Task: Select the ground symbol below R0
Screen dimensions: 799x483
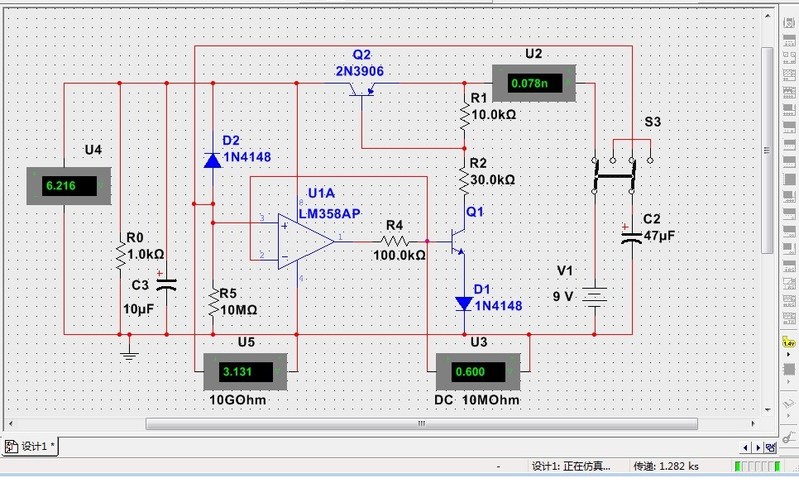Action: click(x=127, y=351)
